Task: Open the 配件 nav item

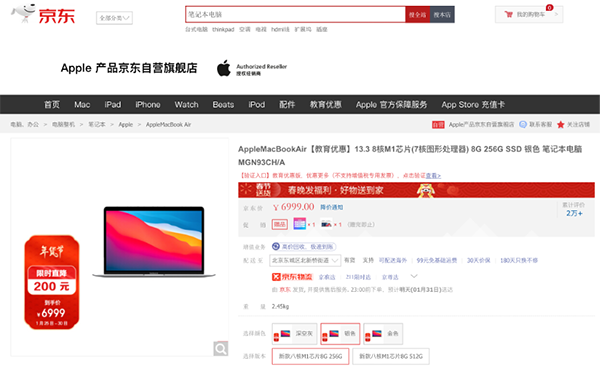Action: [x=287, y=105]
